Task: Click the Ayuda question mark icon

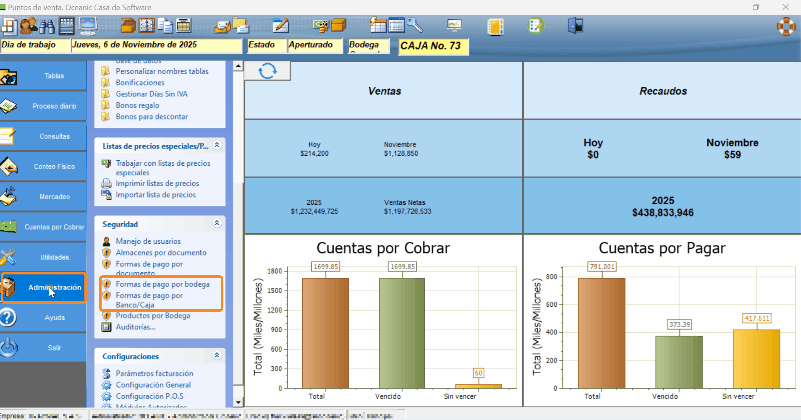Action: pos(8,317)
